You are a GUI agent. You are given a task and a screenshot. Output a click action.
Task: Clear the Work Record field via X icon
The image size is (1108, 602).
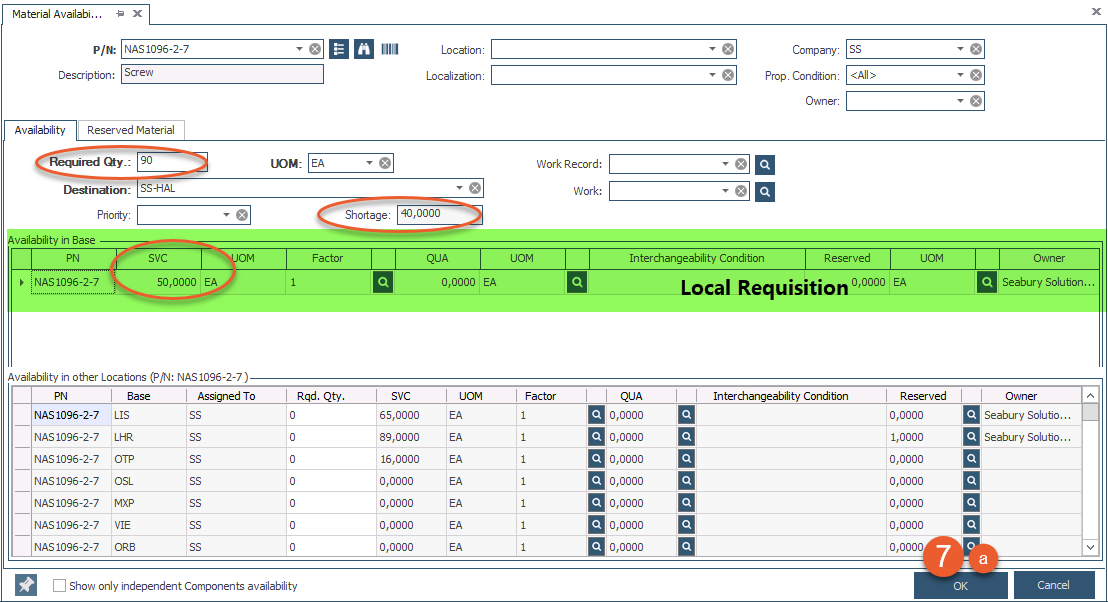pos(741,164)
